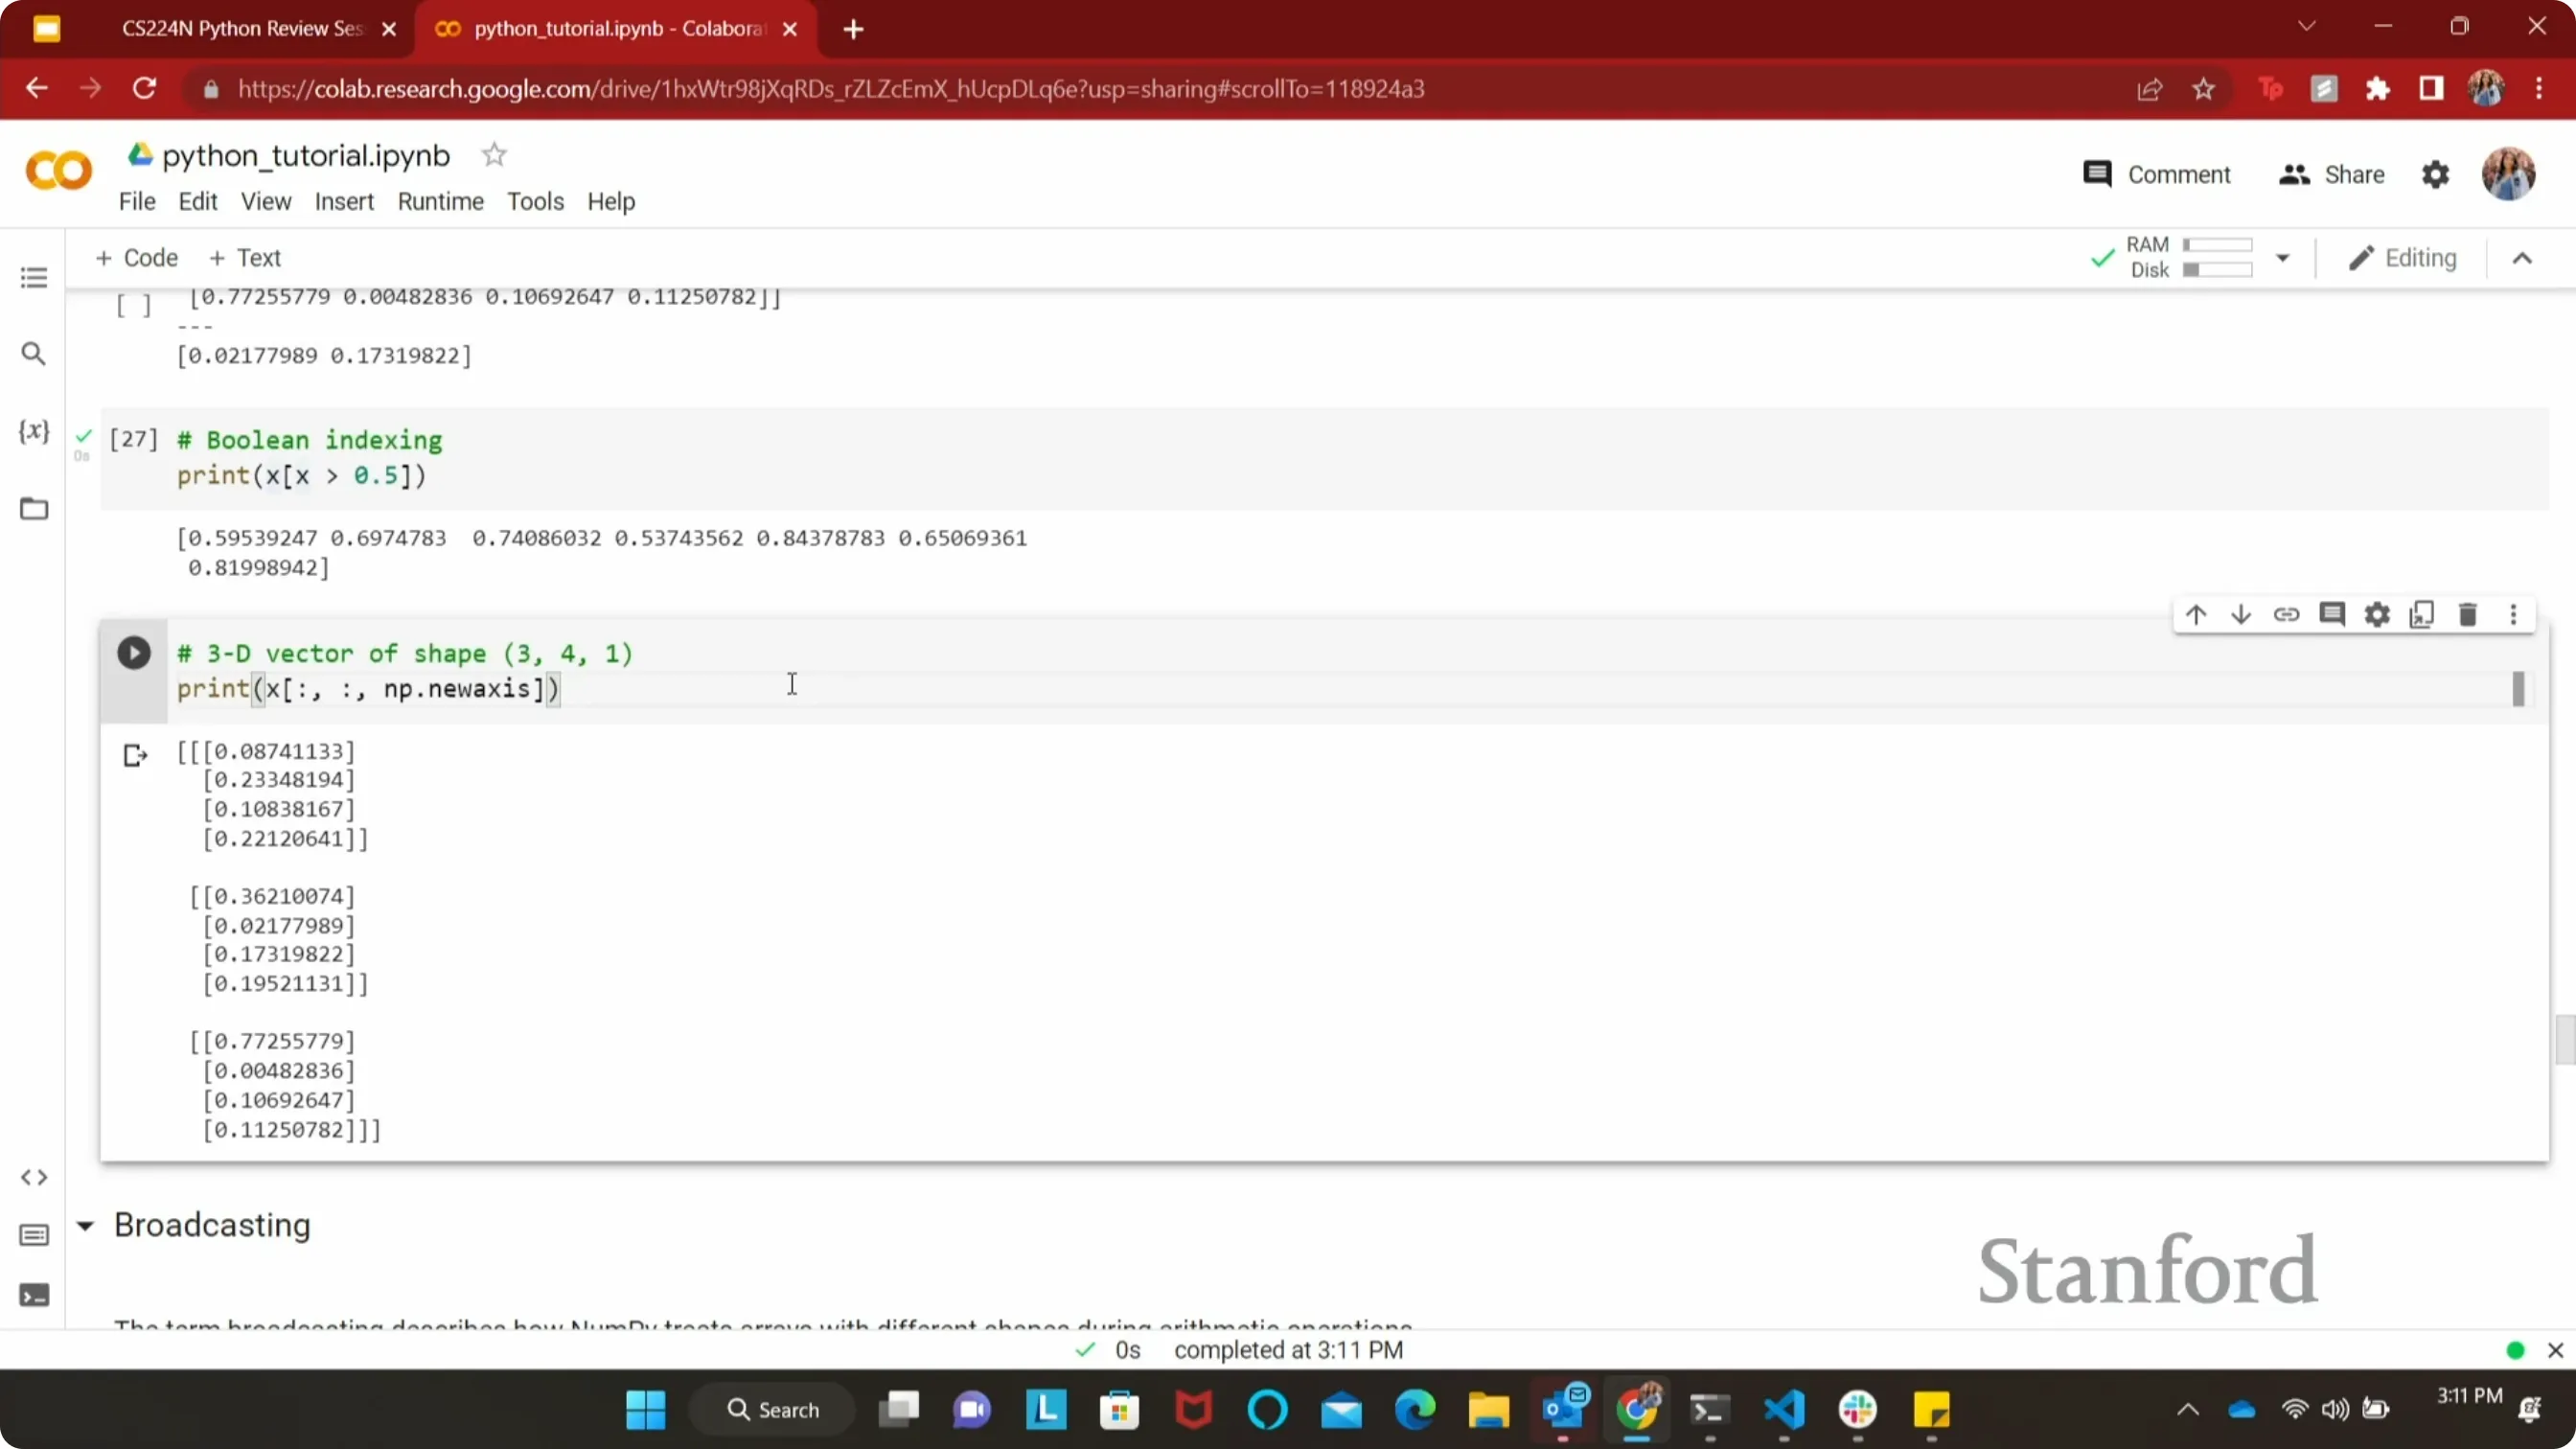Screen dimensions: 2576x1449
Task: Collapse the header with chevron
Action: 2522,258
